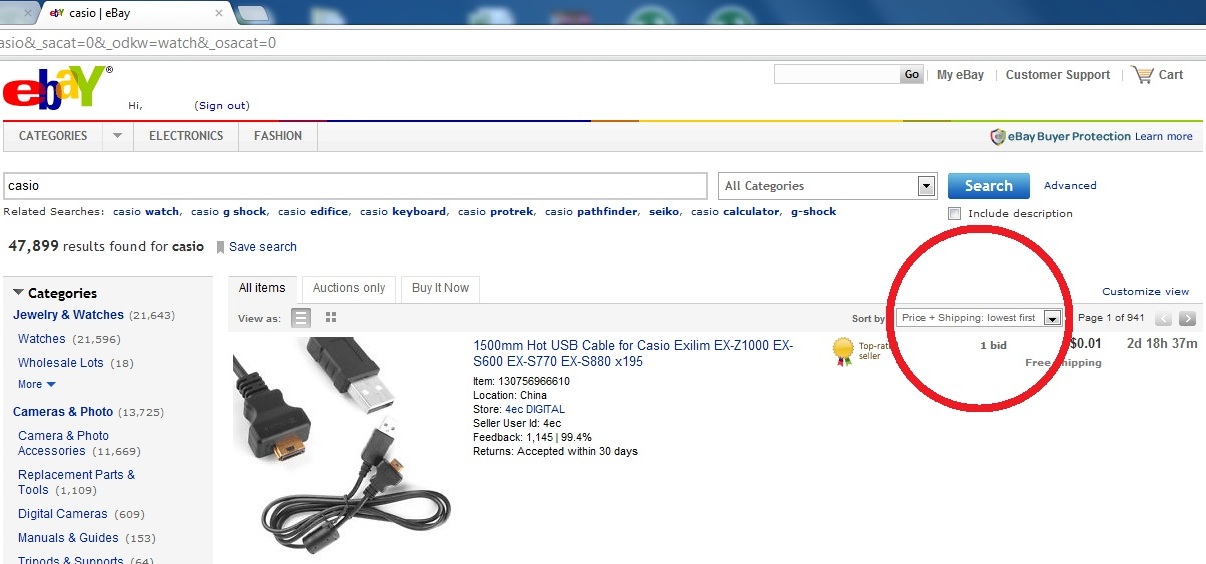Click related search casio g shock
Screen dimensions: 1206x564
point(229,212)
